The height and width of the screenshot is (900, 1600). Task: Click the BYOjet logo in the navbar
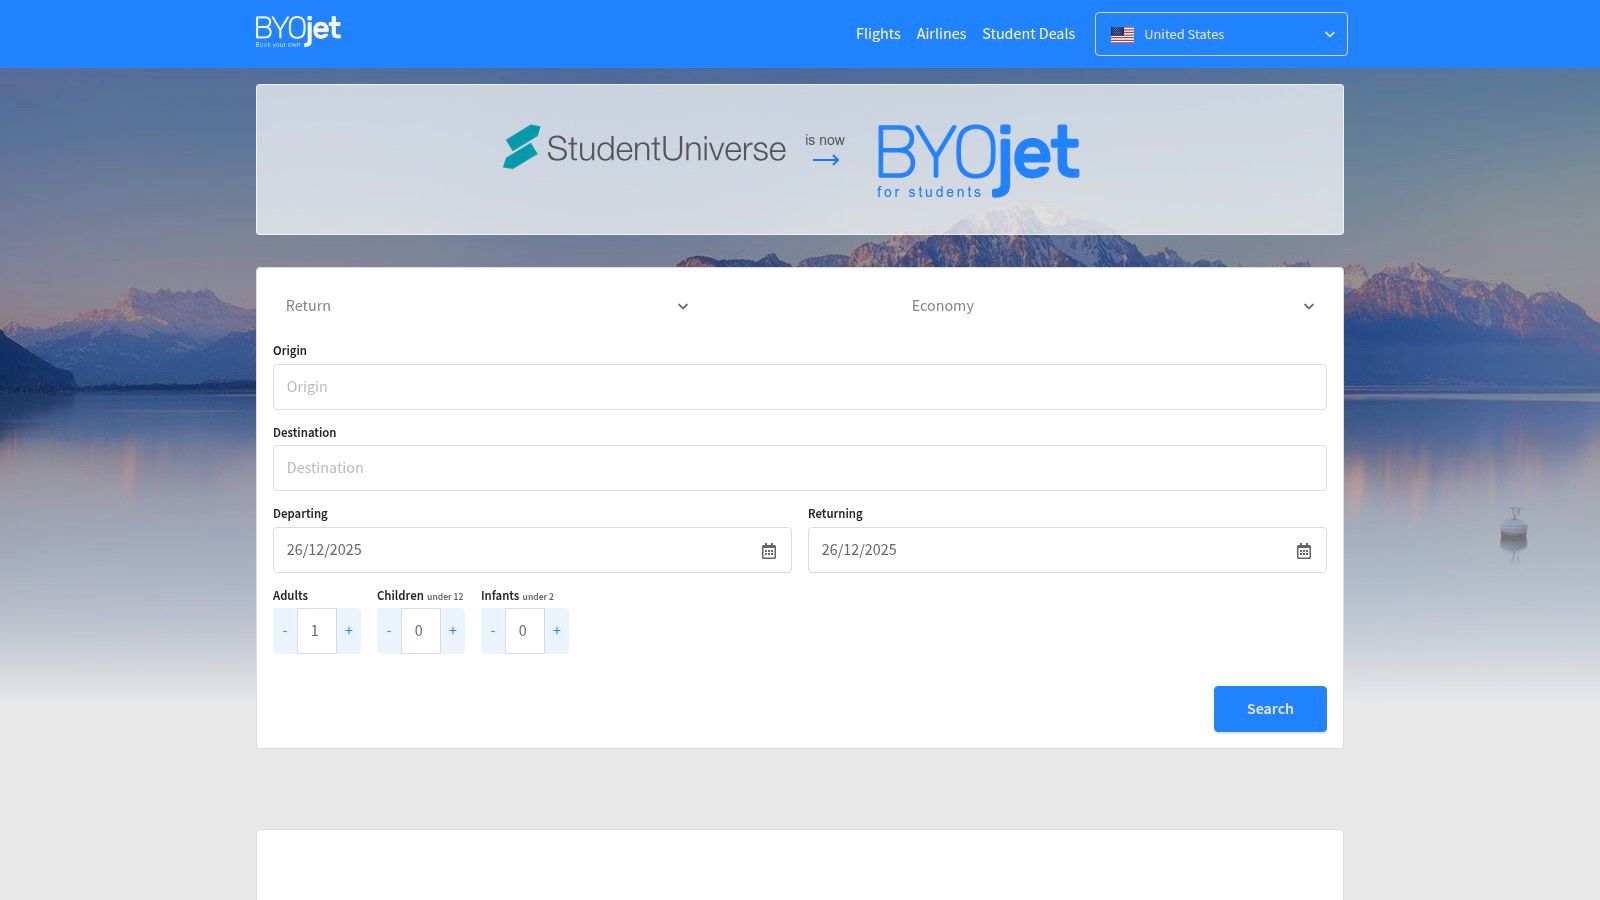297,31
